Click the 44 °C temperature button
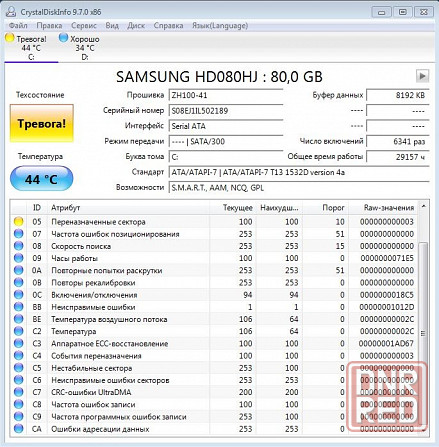 (x=42, y=179)
